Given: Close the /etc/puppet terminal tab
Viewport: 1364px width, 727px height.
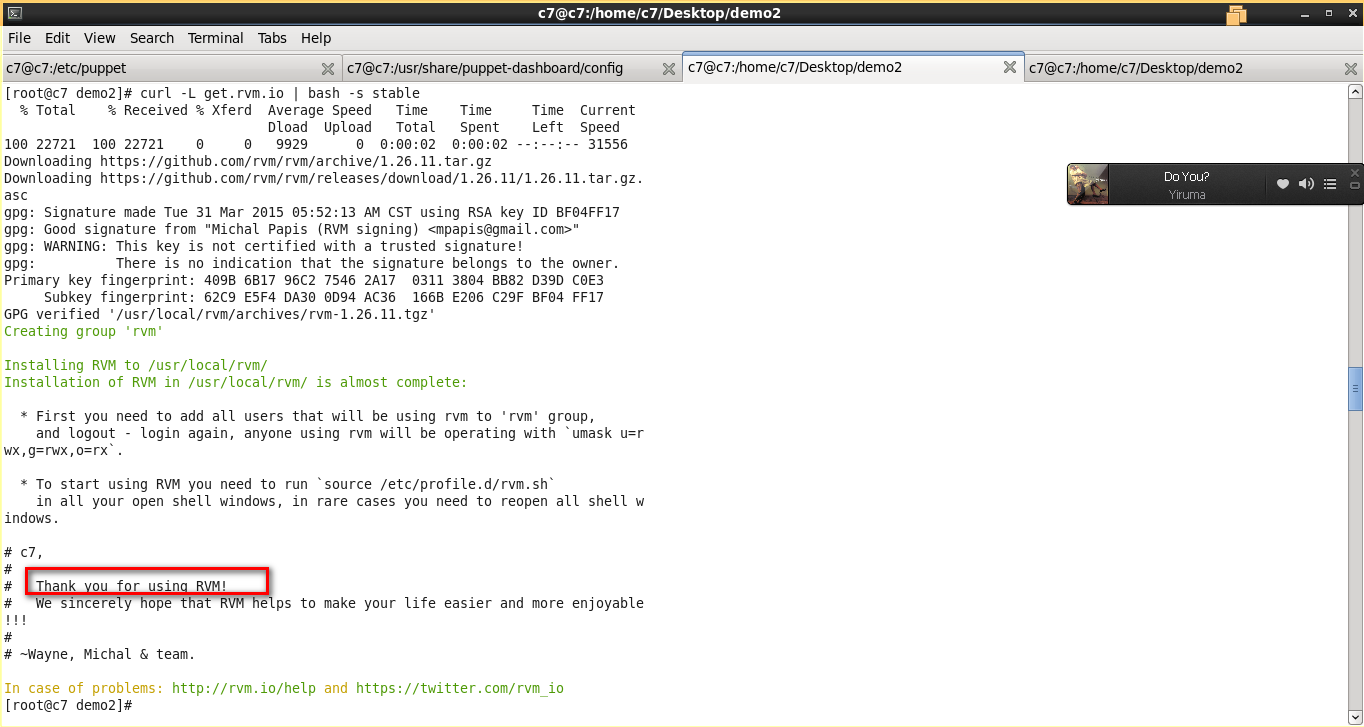Looking at the screenshot, I should [328, 68].
